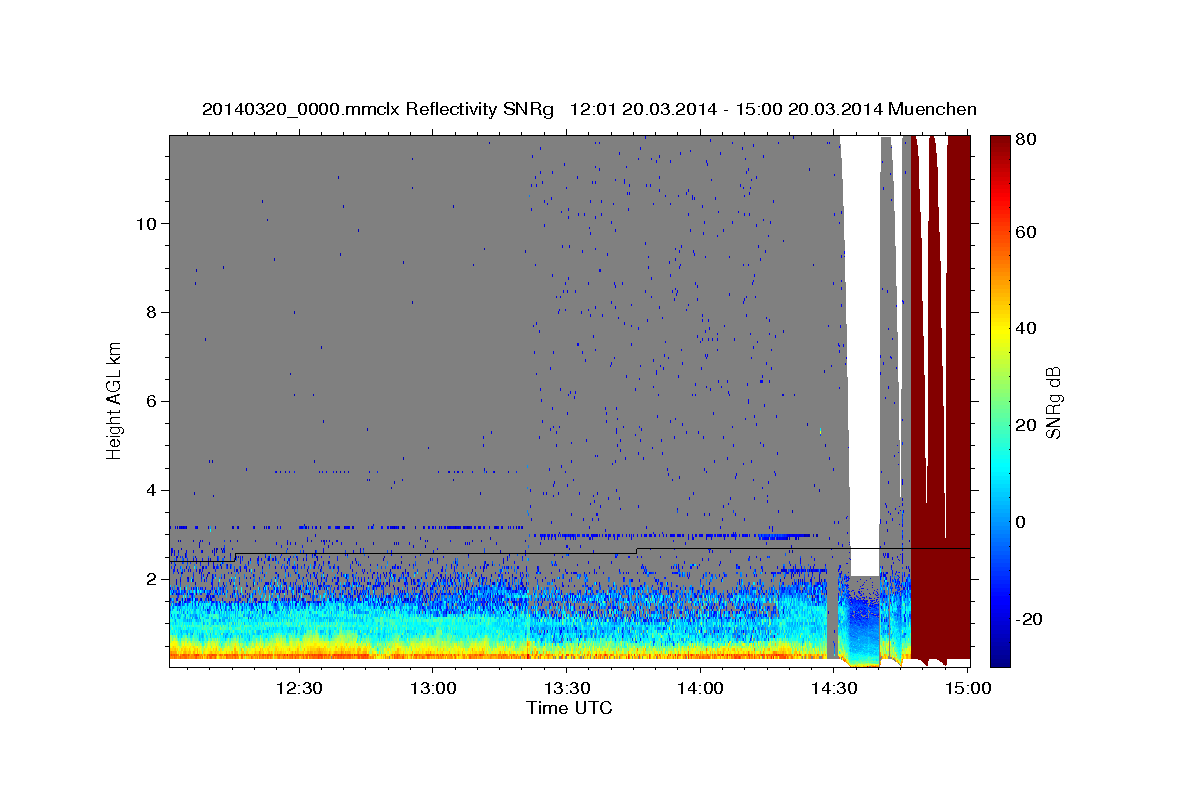Click the 'Time UTC' axis label
The image size is (1200, 800).
(569, 708)
